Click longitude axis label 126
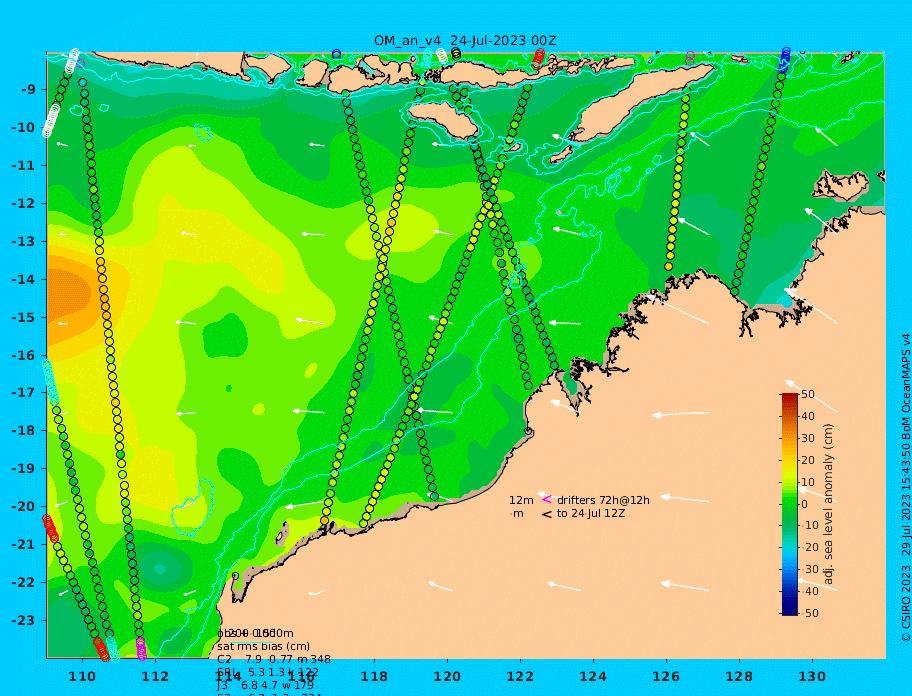This screenshot has height=696, width=912. [666, 676]
